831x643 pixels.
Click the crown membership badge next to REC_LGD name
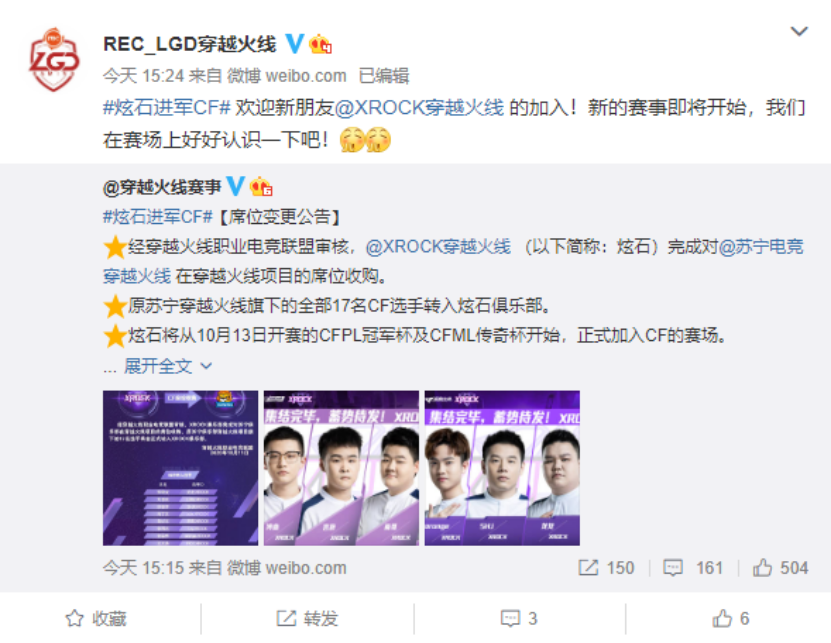coord(320,44)
